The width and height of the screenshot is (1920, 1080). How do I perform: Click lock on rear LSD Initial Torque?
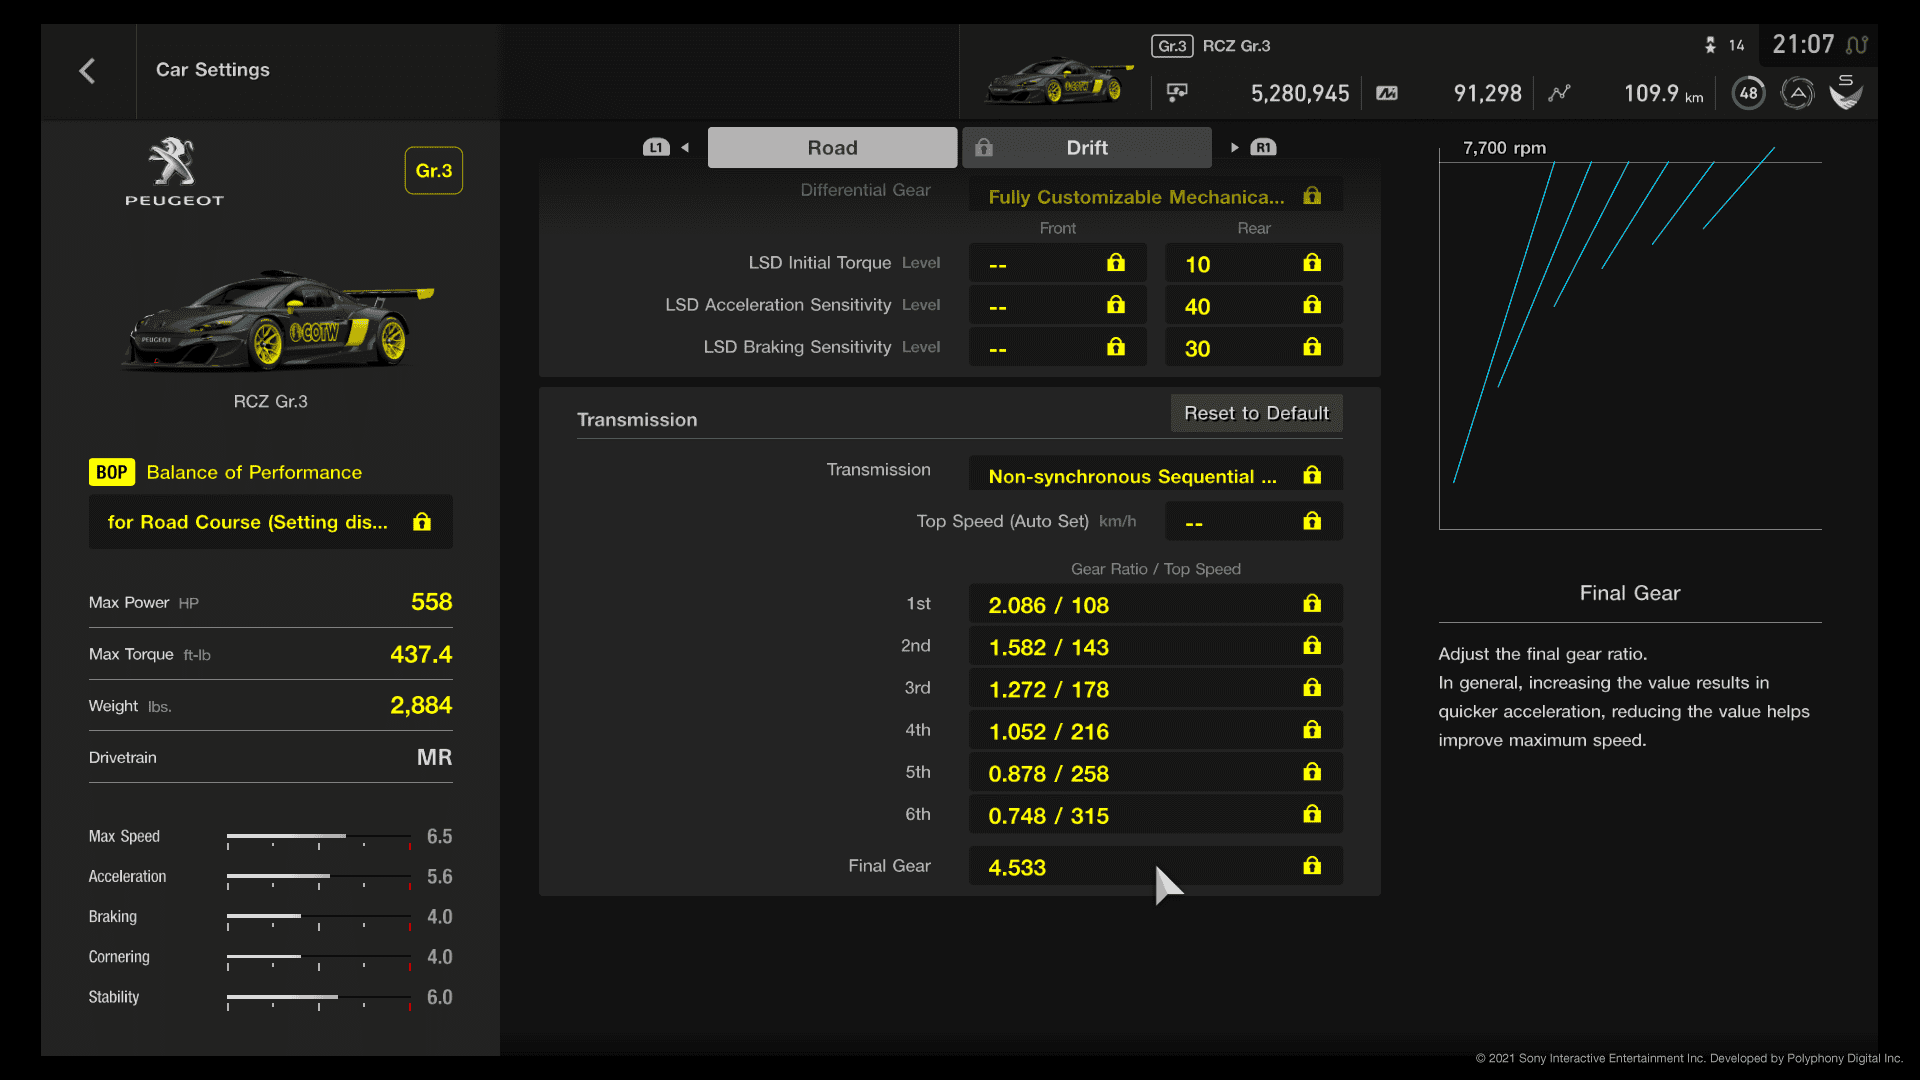click(1312, 263)
